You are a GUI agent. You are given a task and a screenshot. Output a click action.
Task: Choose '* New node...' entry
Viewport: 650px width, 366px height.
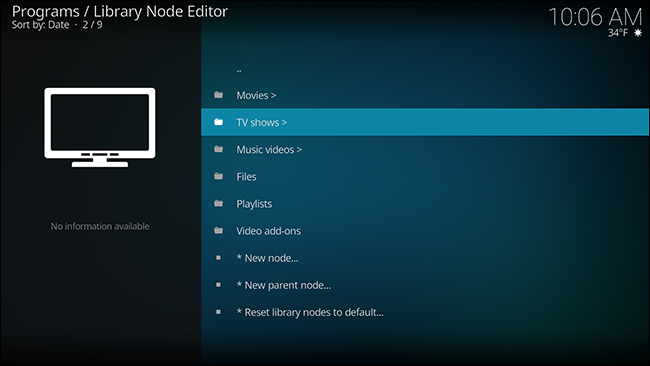point(425,258)
